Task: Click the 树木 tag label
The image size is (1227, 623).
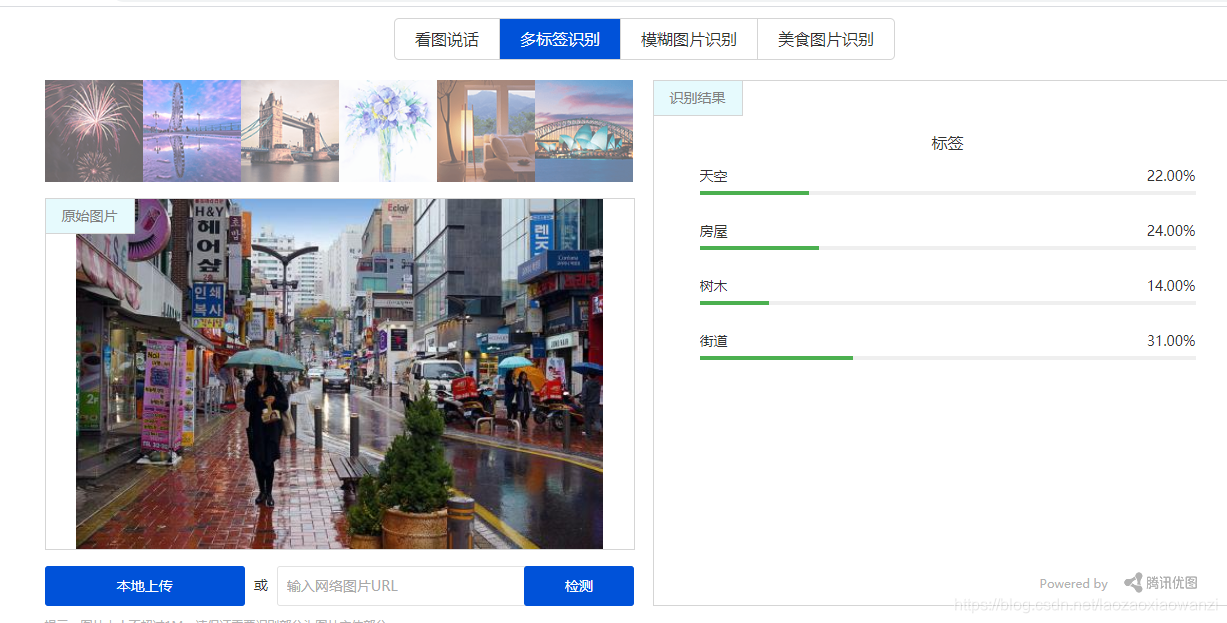Action: (714, 286)
